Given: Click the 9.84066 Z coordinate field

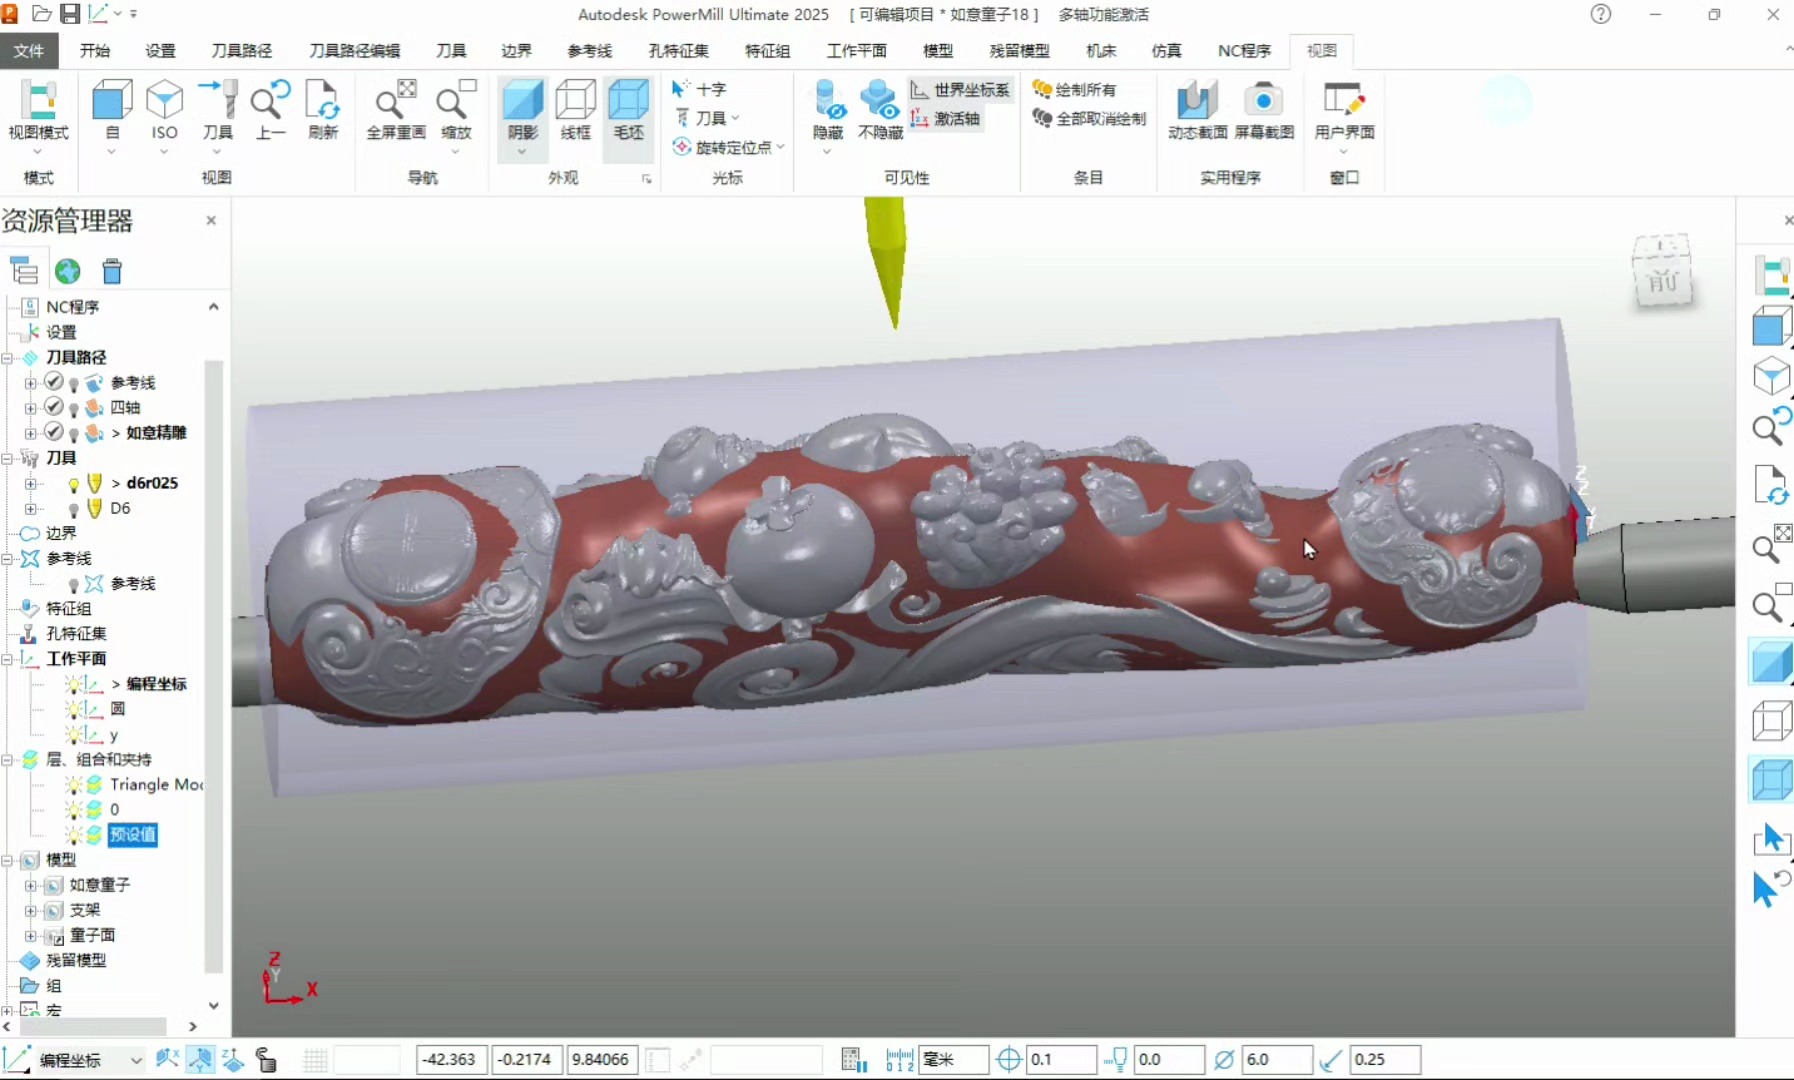Looking at the screenshot, I should (x=603, y=1059).
